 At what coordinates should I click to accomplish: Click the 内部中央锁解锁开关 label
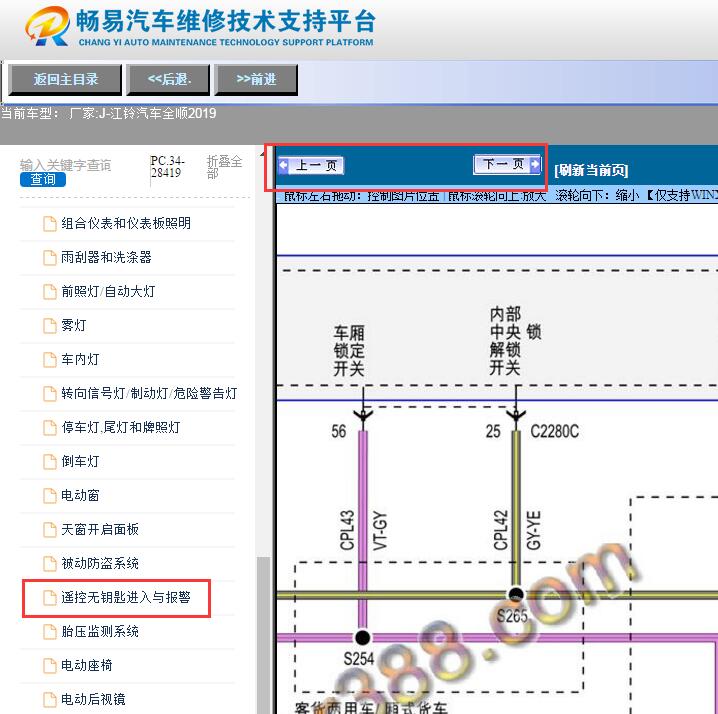point(515,341)
